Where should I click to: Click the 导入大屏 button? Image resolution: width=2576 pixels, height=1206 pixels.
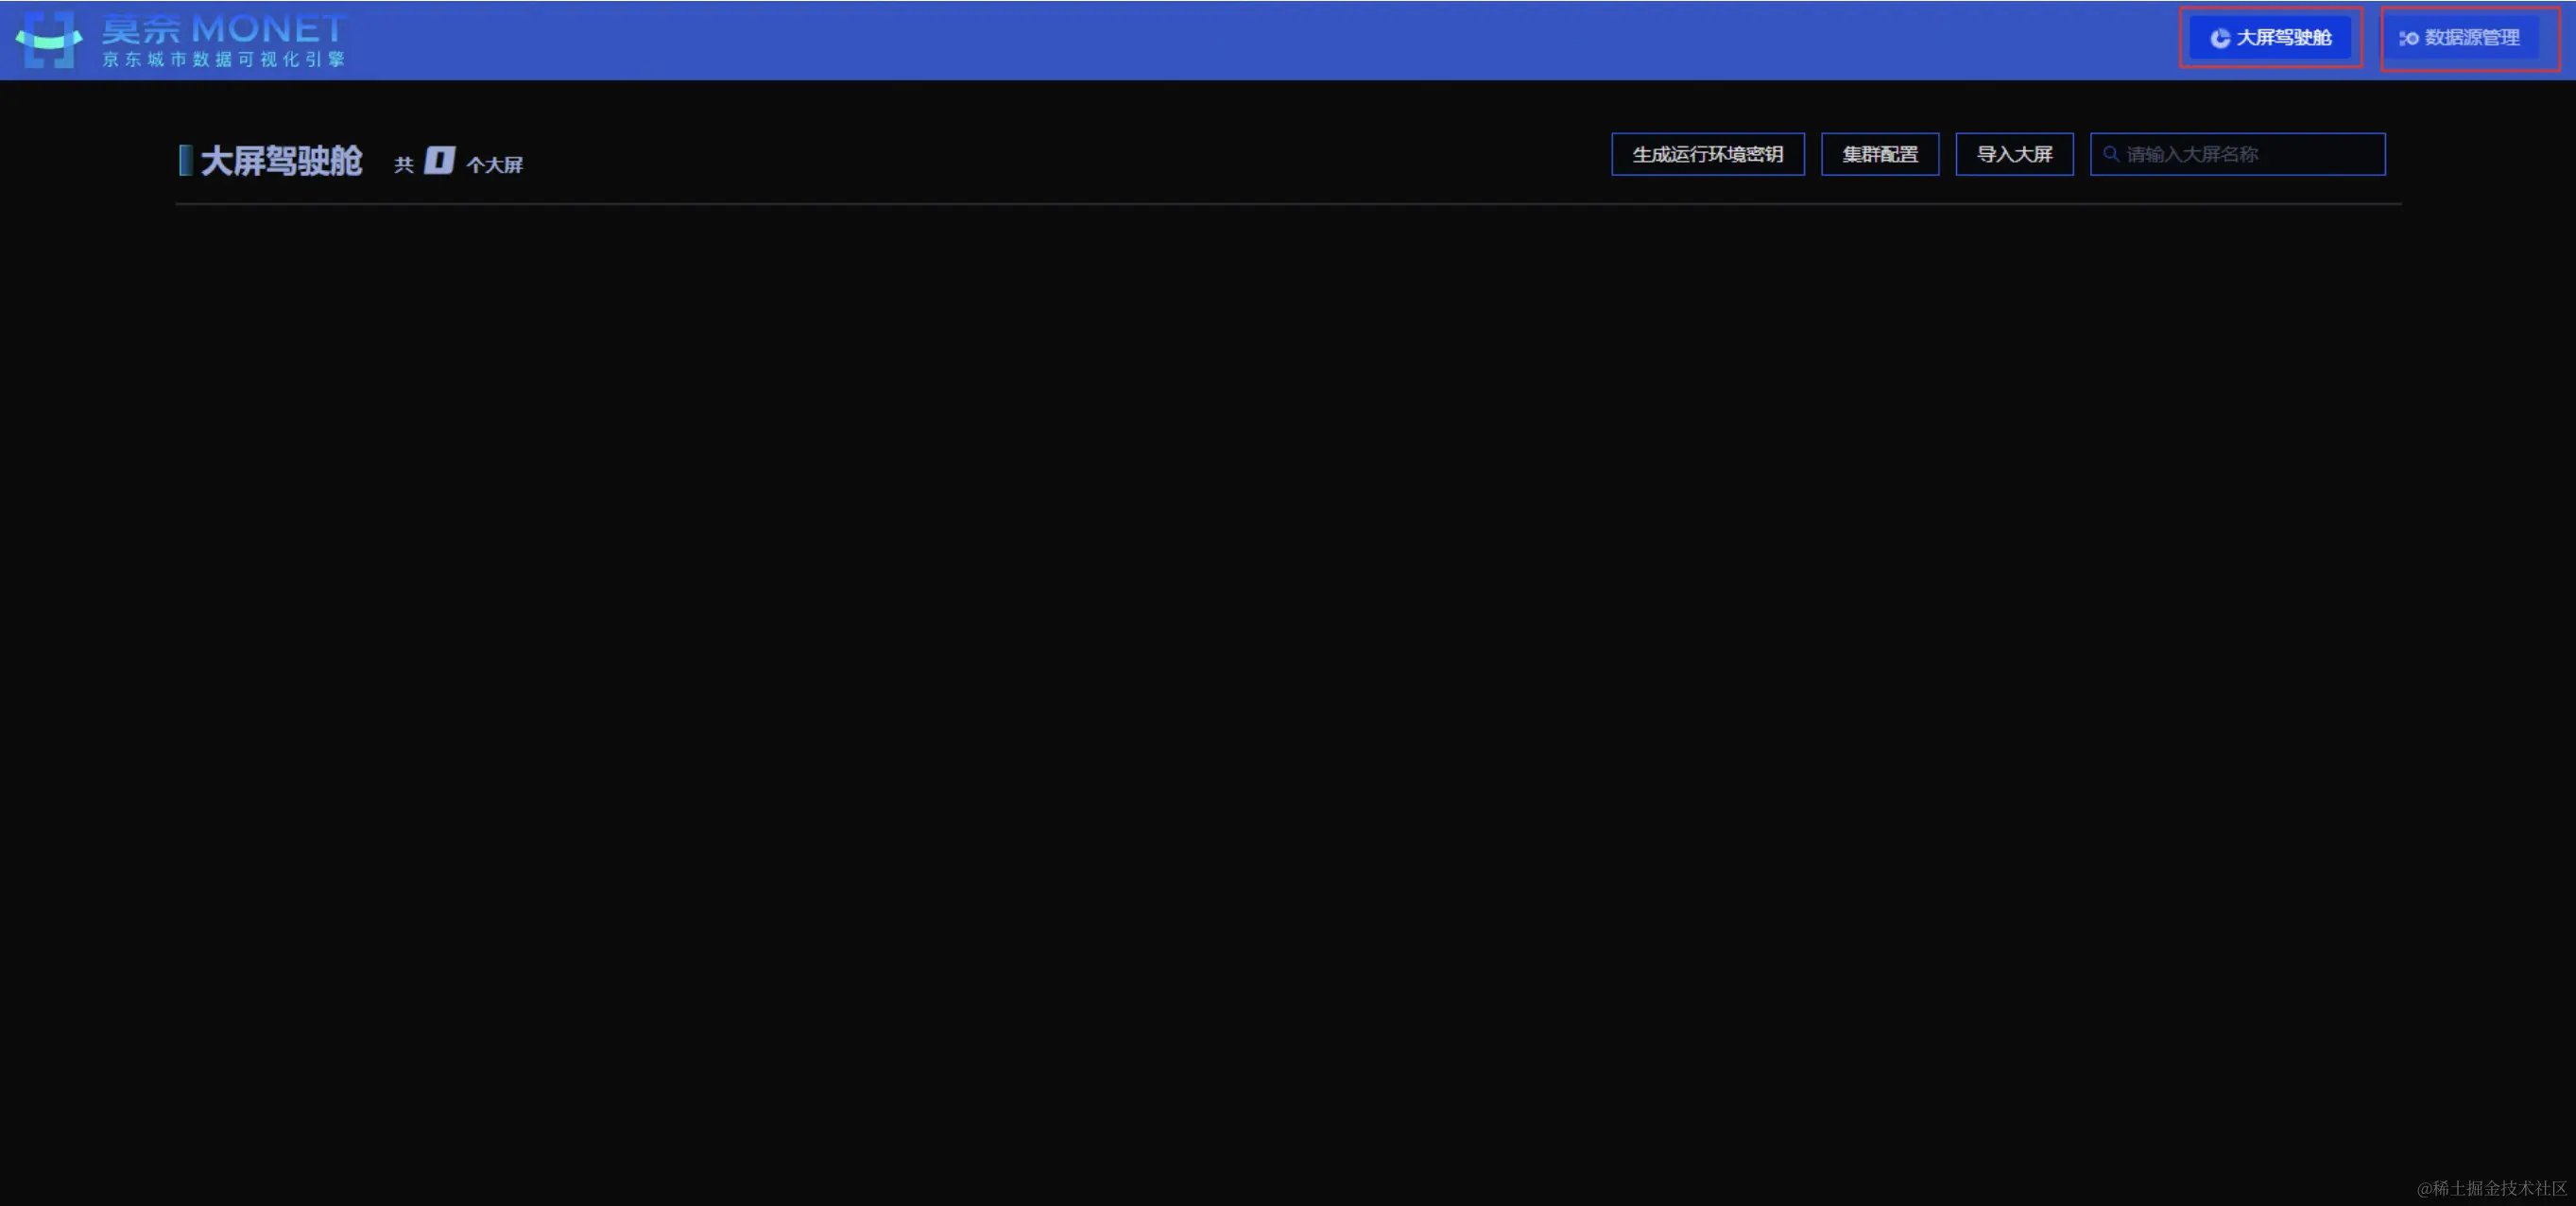pos(2013,154)
